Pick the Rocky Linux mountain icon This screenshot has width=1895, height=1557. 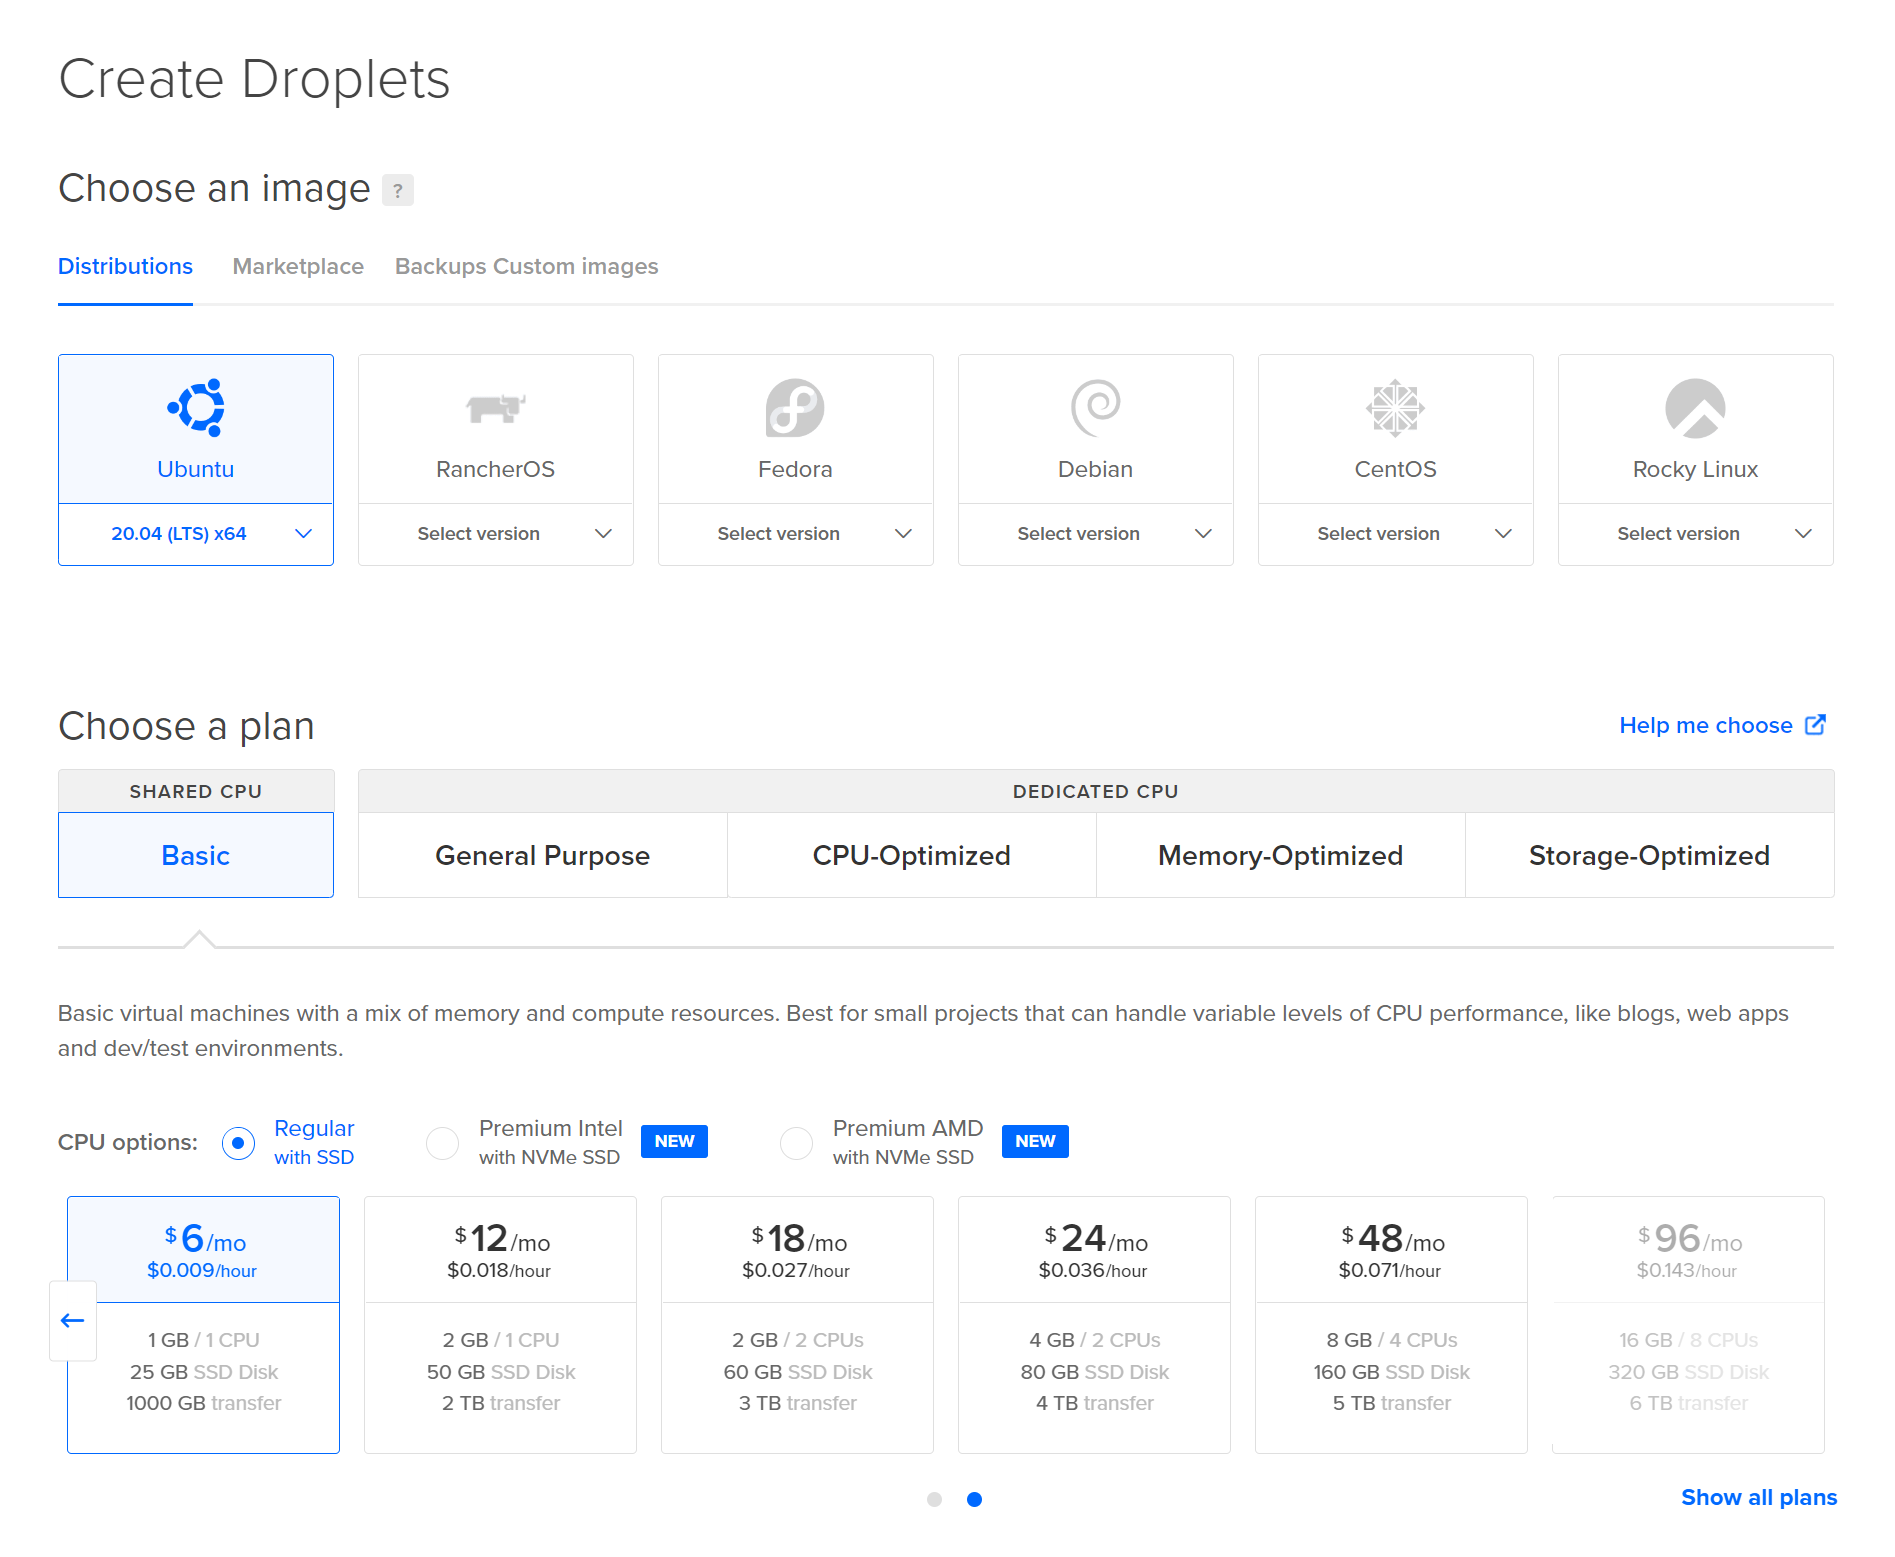click(1696, 408)
